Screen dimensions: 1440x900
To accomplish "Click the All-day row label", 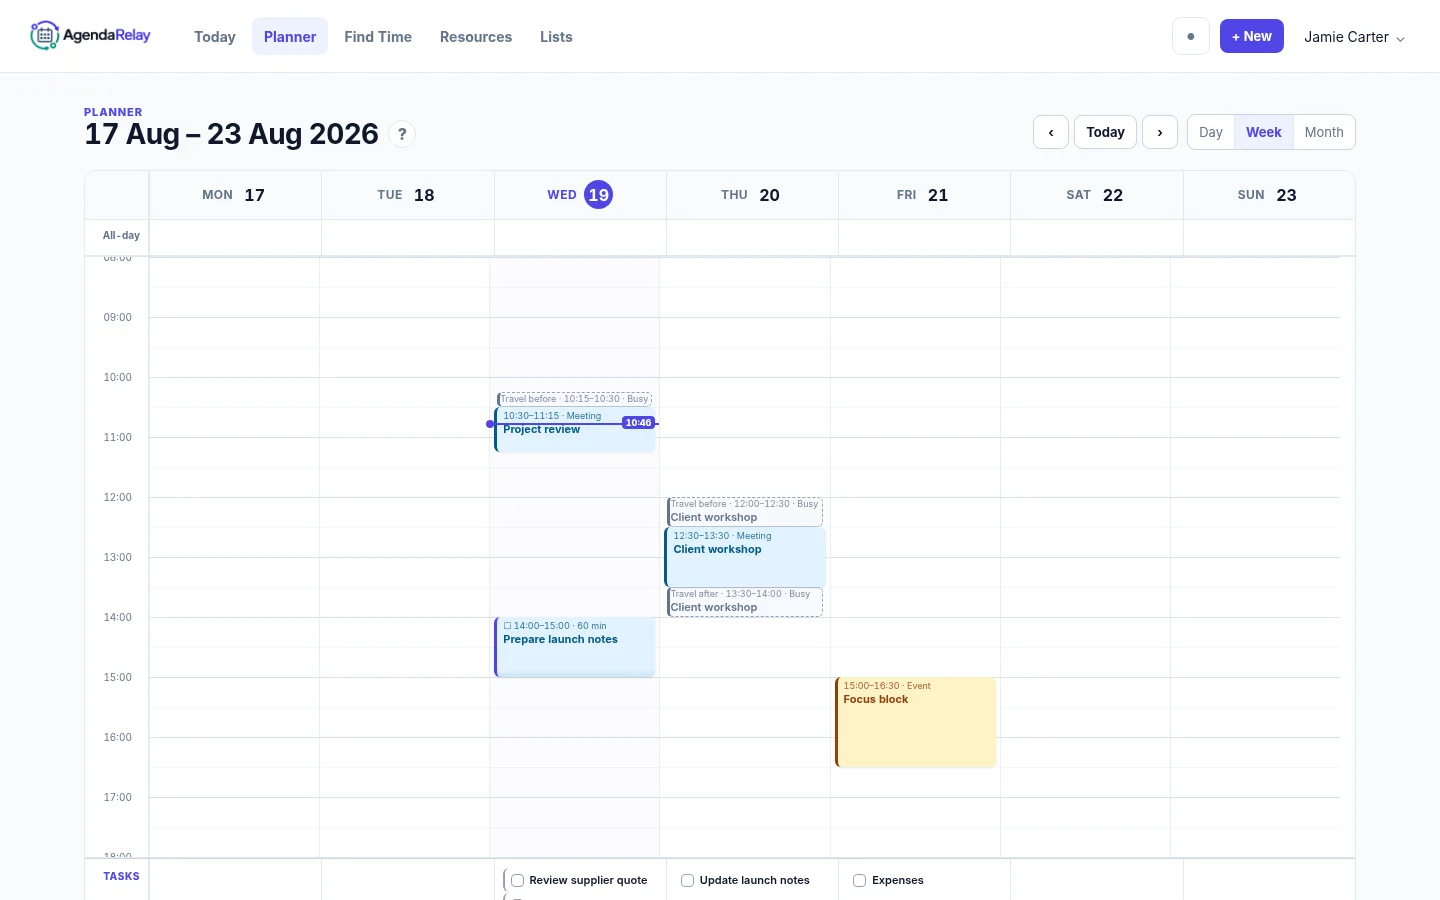I will pyautogui.click(x=121, y=236).
